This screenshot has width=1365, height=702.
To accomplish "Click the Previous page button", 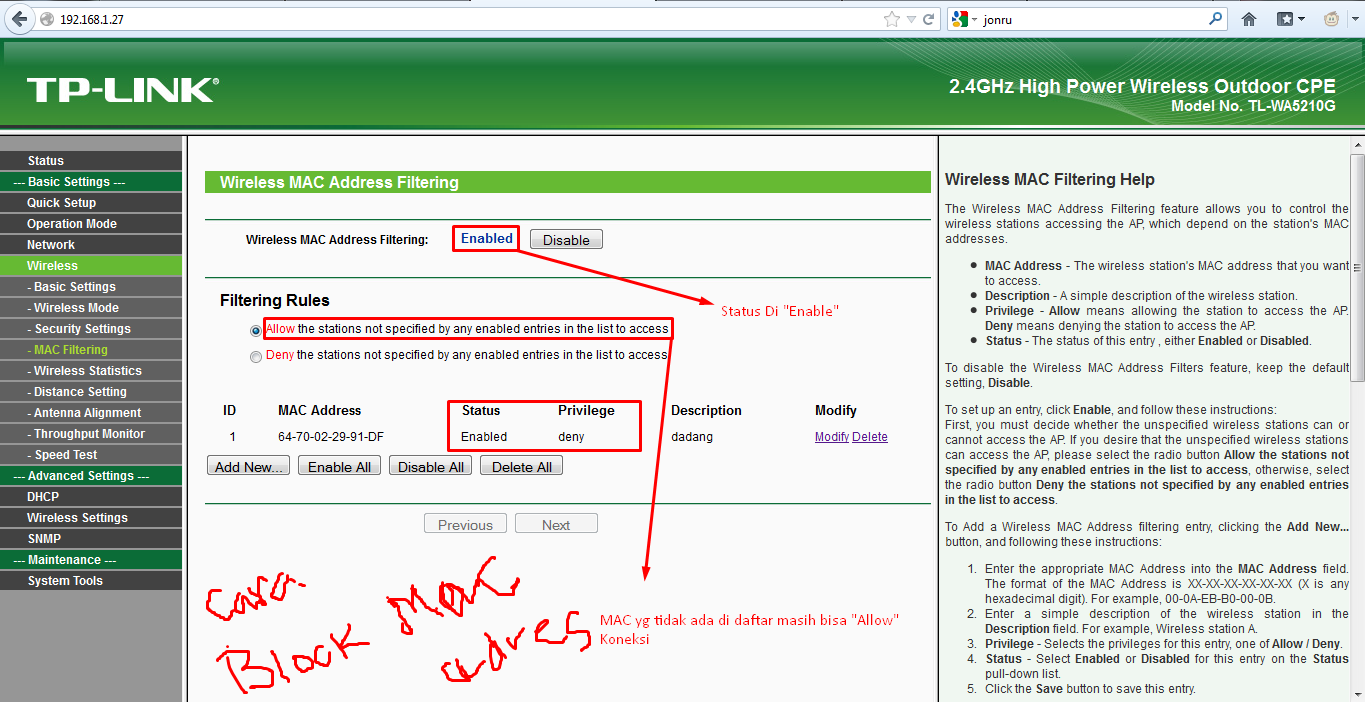I will pos(466,525).
